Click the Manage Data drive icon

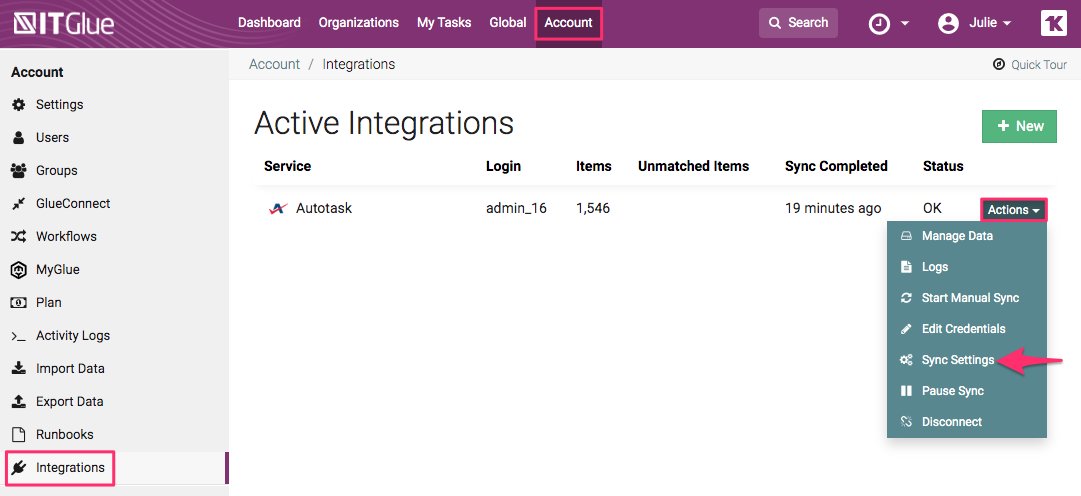[x=907, y=236]
